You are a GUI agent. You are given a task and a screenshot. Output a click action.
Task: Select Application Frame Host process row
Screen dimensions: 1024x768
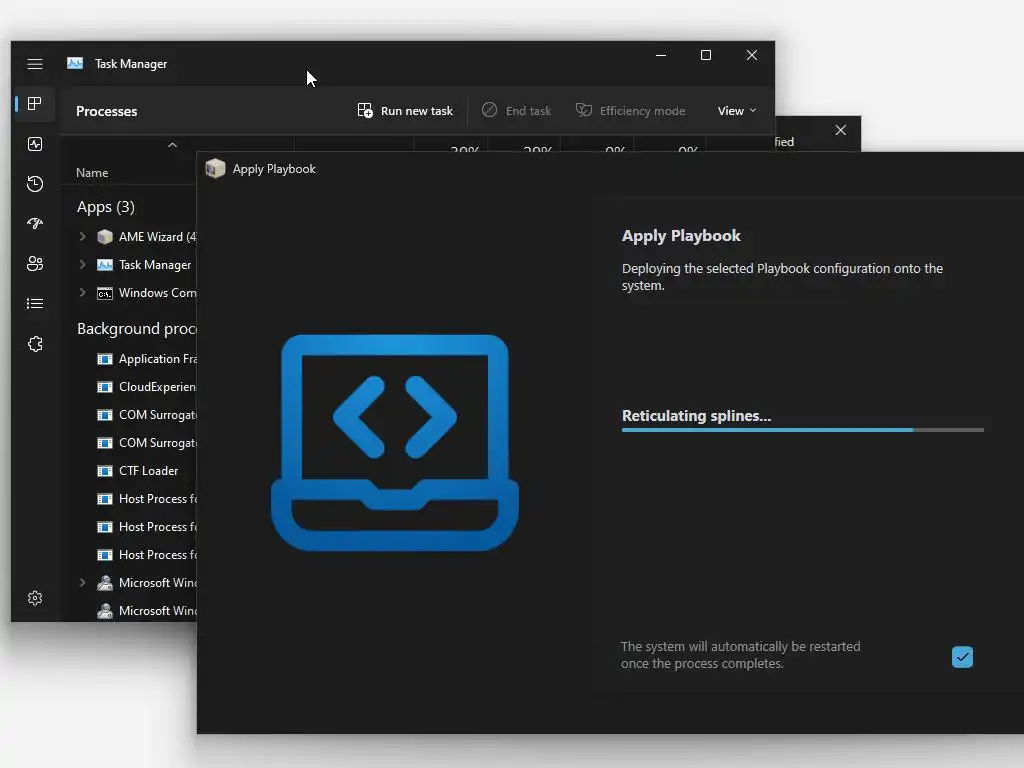[129, 359]
